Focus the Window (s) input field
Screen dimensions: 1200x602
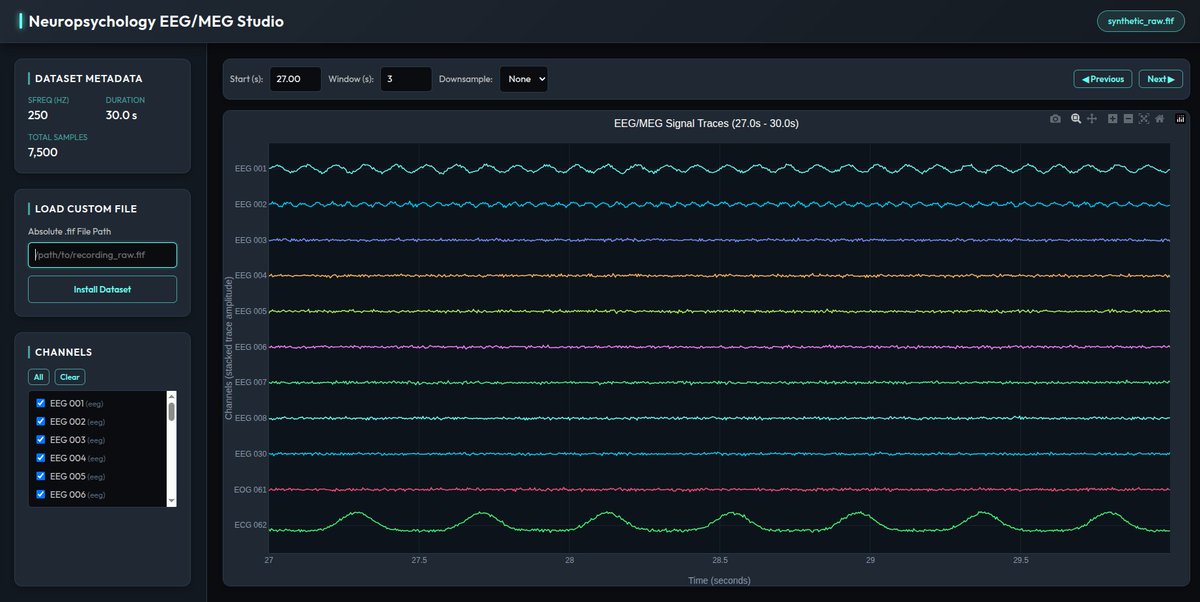[x=406, y=79]
